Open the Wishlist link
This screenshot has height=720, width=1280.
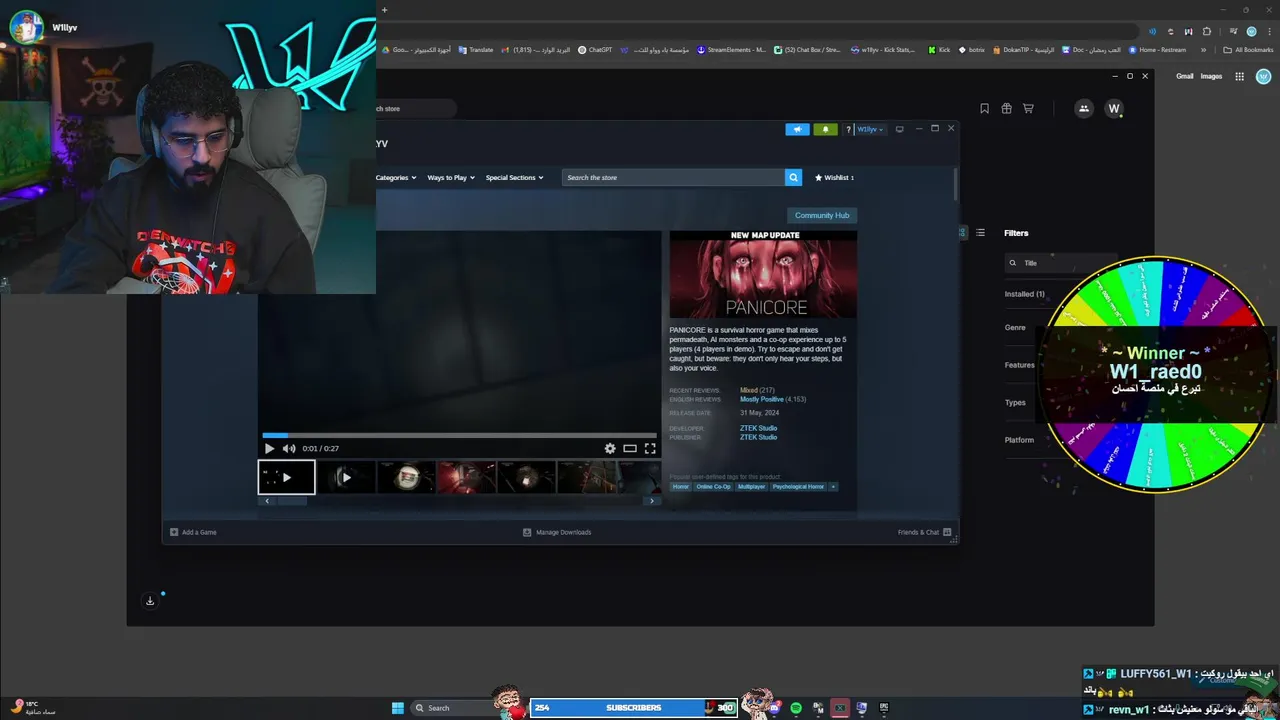(834, 177)
